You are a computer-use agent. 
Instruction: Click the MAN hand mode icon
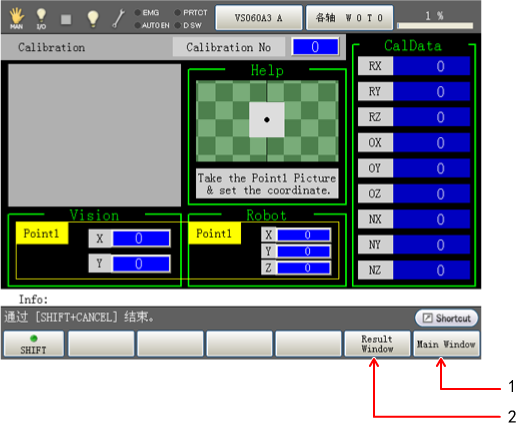[x=16, y=18]
